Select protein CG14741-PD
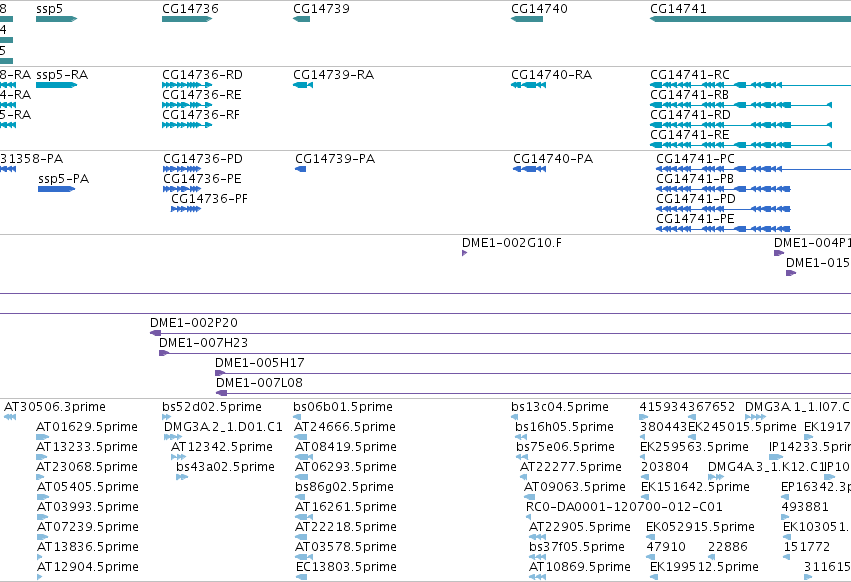 coord(696,199)
